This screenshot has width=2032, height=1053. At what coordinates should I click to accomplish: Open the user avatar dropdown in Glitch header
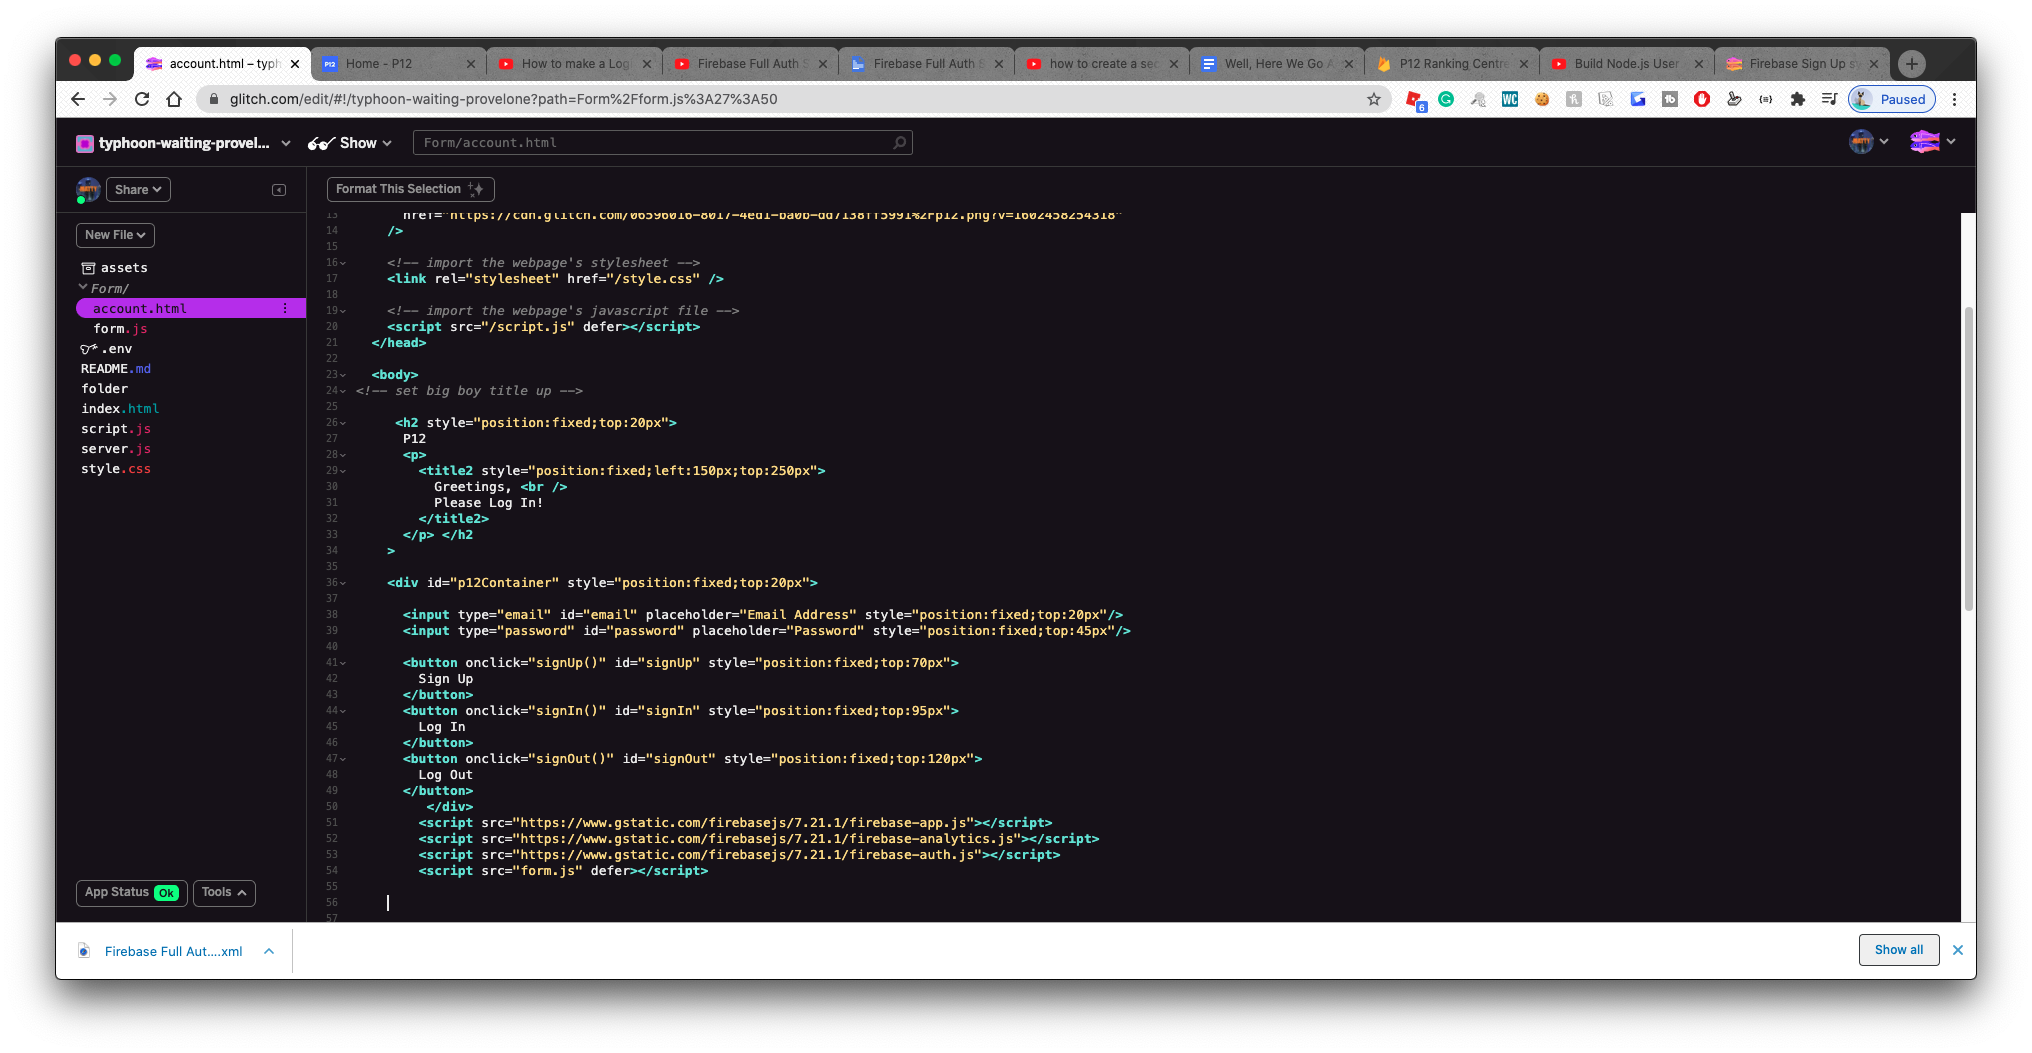1868,142
